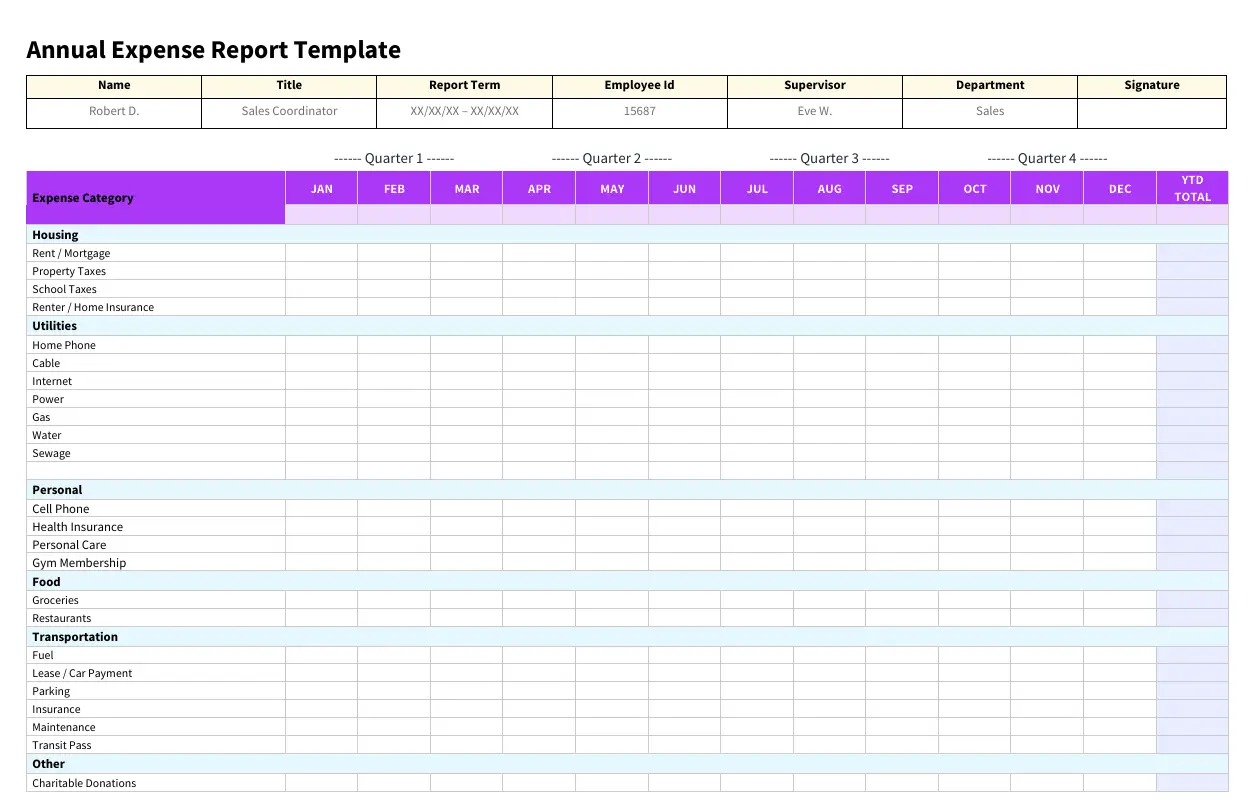Screen dimensions: 1255x804
Task: Click the JAN month column header
Action: click(321, 188)
